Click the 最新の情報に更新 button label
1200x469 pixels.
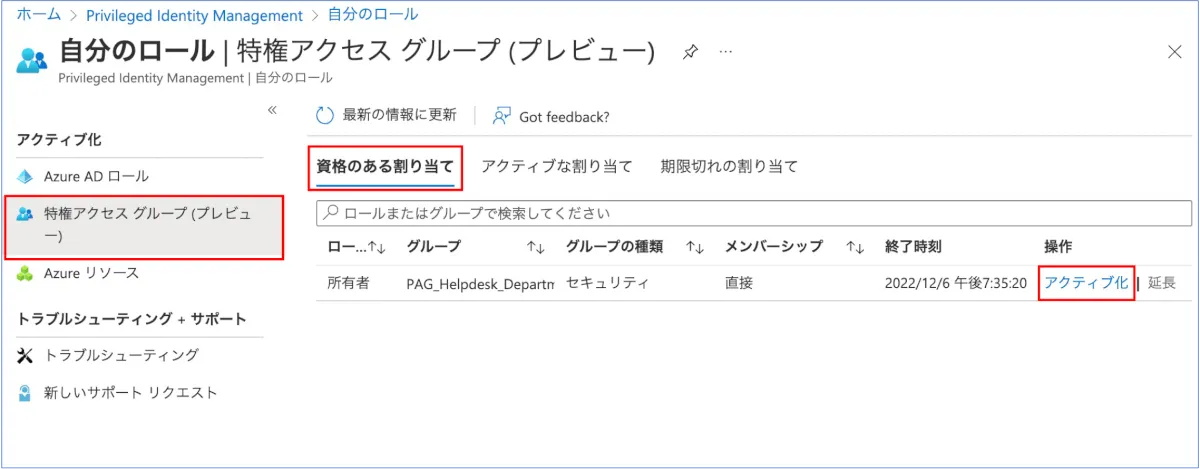click(399, 116)
